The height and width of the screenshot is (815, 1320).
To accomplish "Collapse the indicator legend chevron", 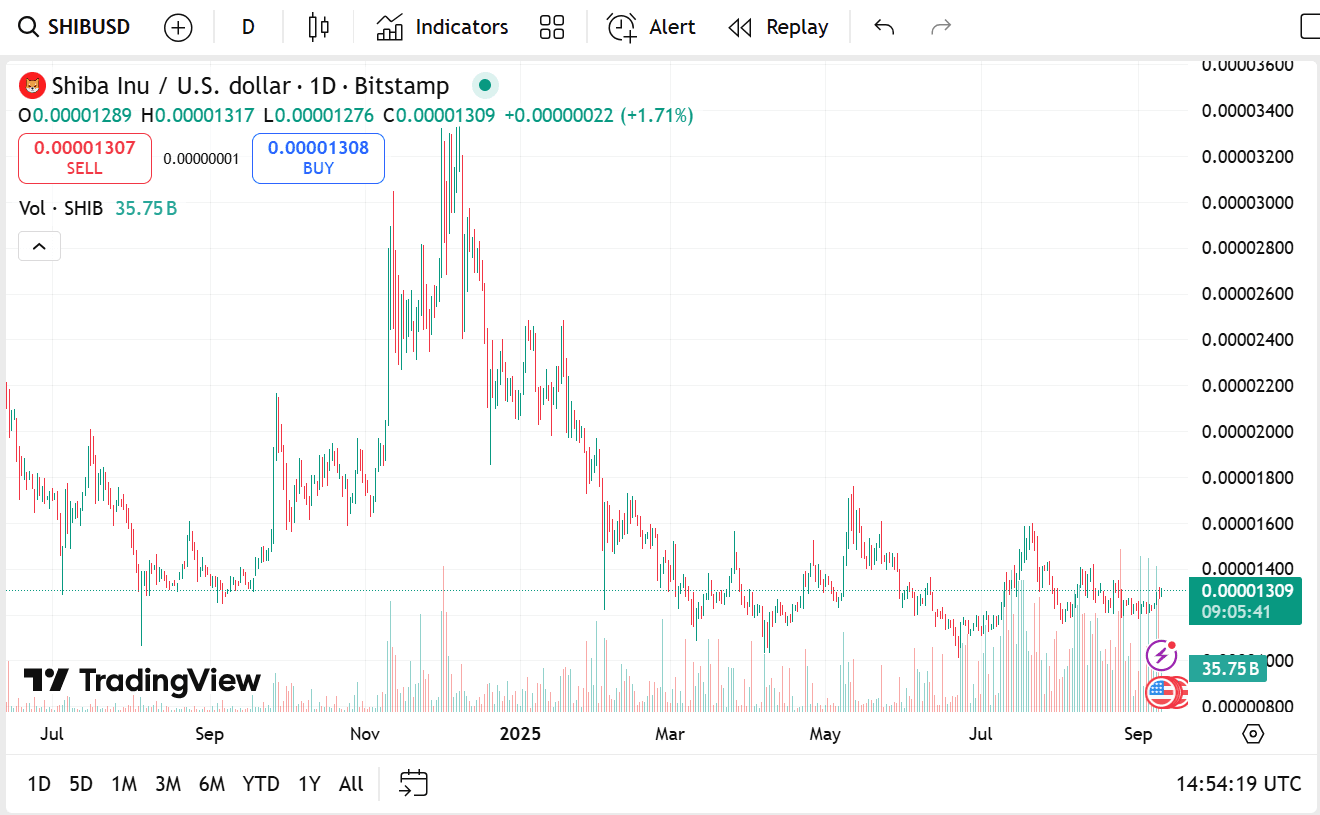I will [40, 246].
